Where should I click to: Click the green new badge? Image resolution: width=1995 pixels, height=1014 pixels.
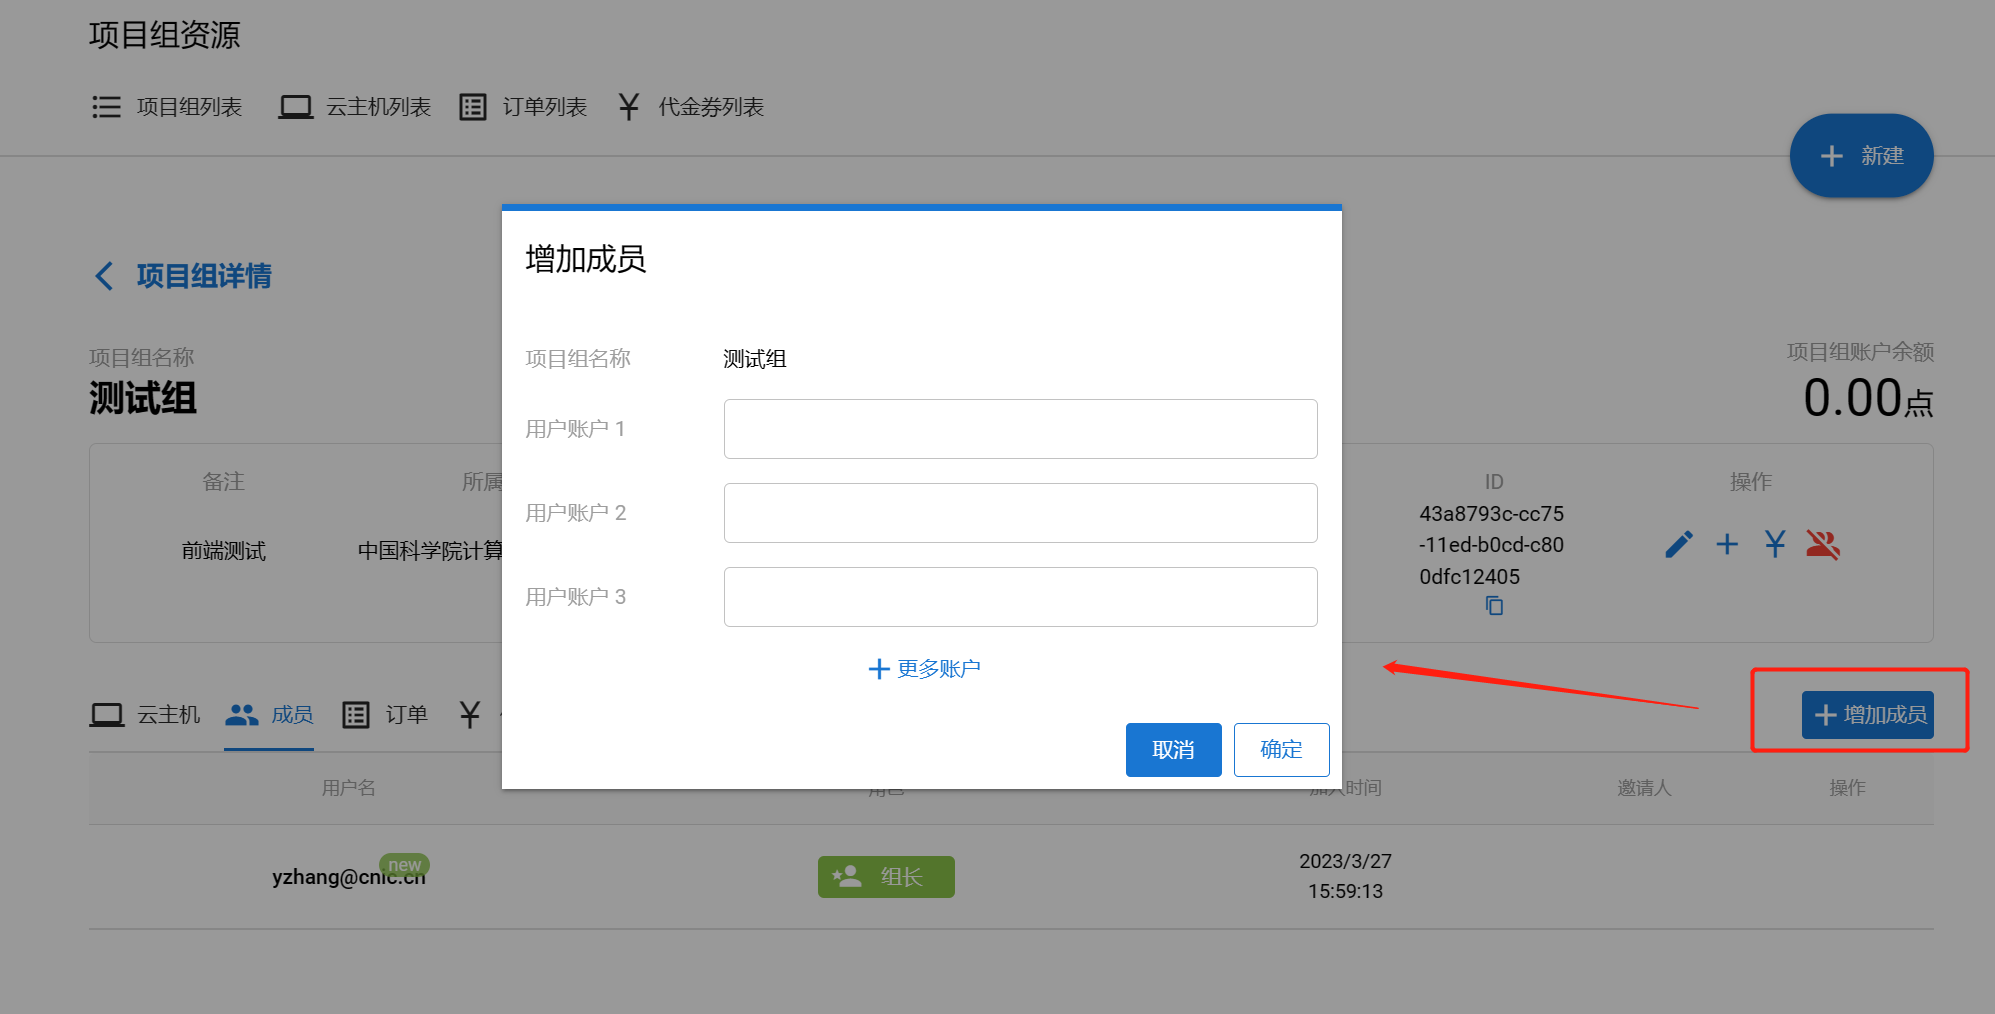404,865
